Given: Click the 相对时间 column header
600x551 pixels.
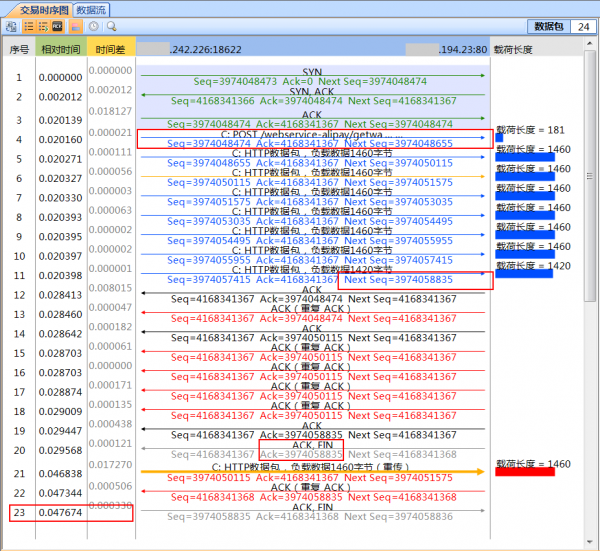Looking at the screenshot, I should pyautogui.click(x=61, y=49).
